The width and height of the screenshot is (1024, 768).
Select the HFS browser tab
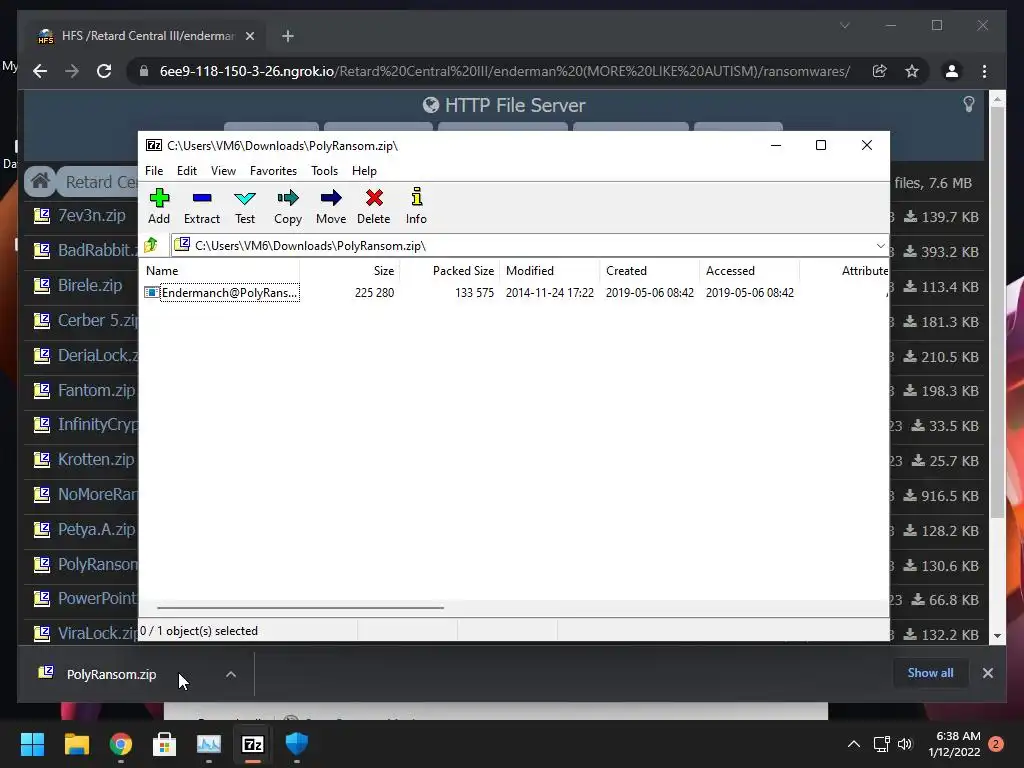coord(145,36)
